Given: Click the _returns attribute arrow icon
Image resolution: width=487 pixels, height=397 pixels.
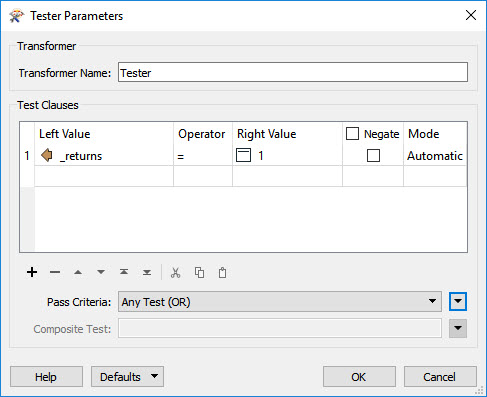Looking at the screenshot, I should (47, 155).
